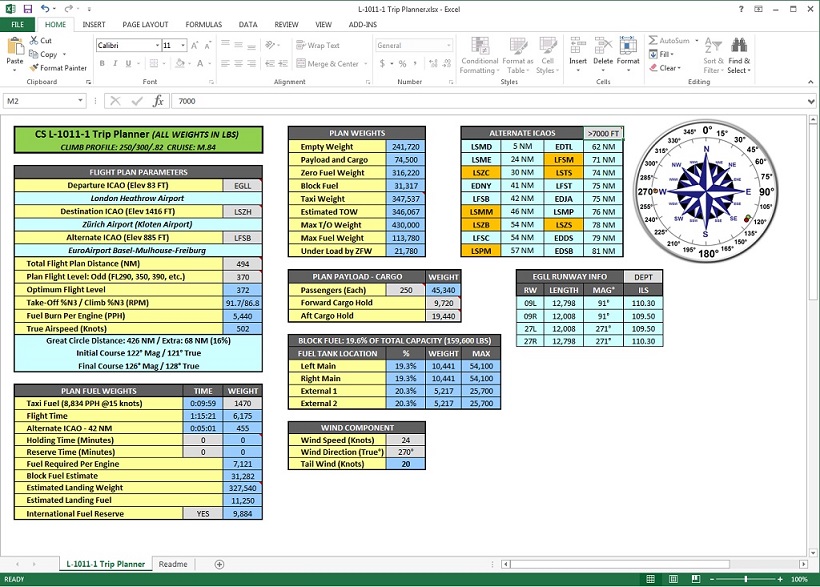
Task: Select the Destination ICAO cell LSZH
Action: click(242, 211)
